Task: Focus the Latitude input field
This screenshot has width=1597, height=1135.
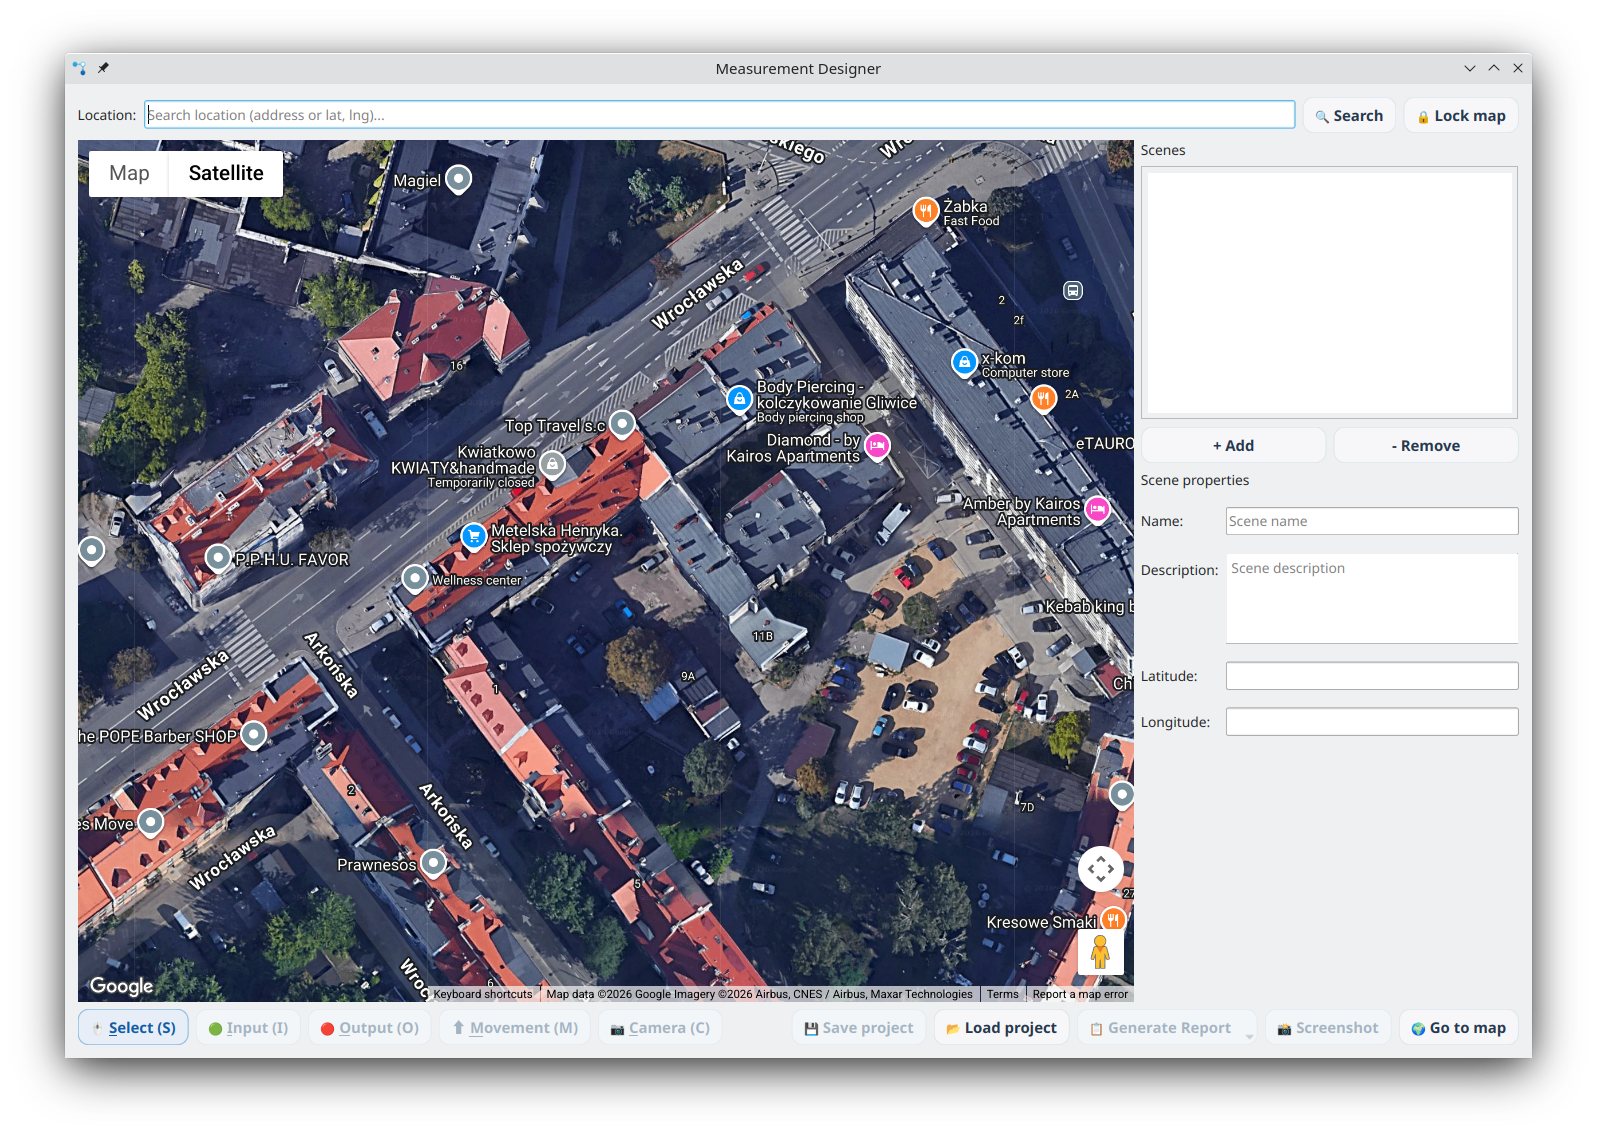Action: [1372, 676]
